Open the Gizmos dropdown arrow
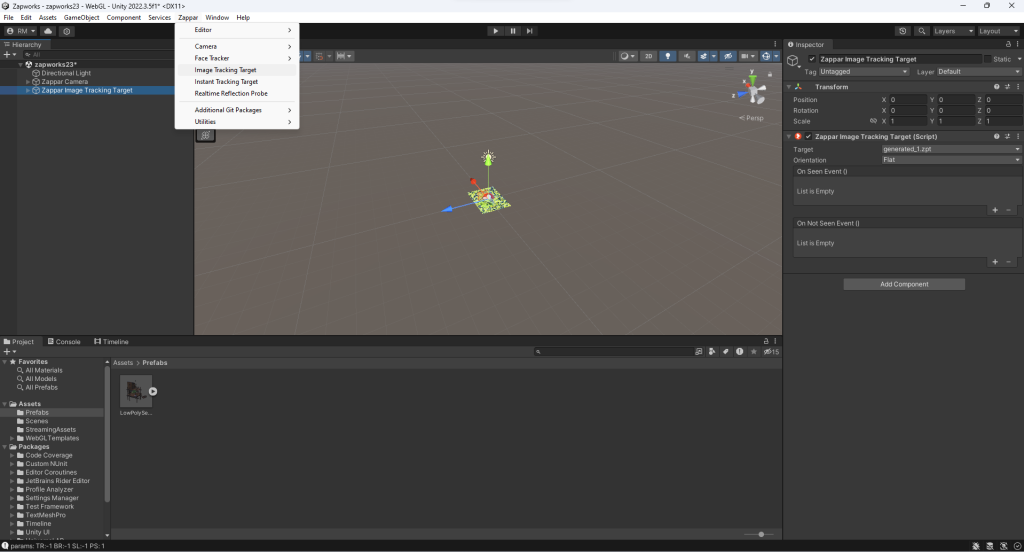Screen dimensions: 1024x552 coord(776,56)
